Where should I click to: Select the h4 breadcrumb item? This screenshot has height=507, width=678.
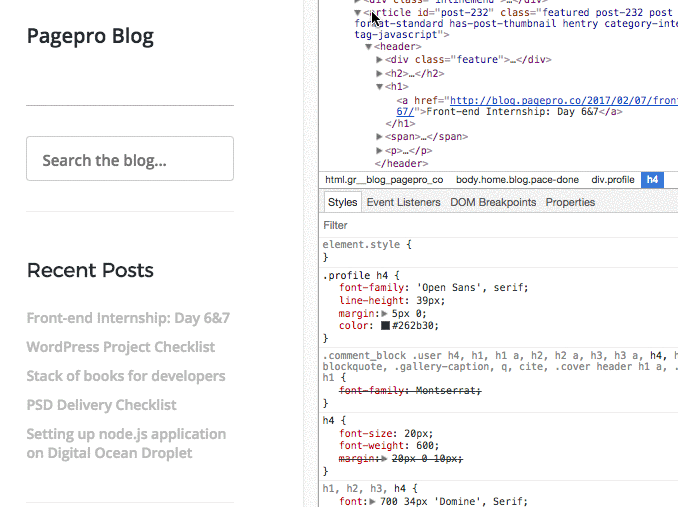tap(652, 180)
